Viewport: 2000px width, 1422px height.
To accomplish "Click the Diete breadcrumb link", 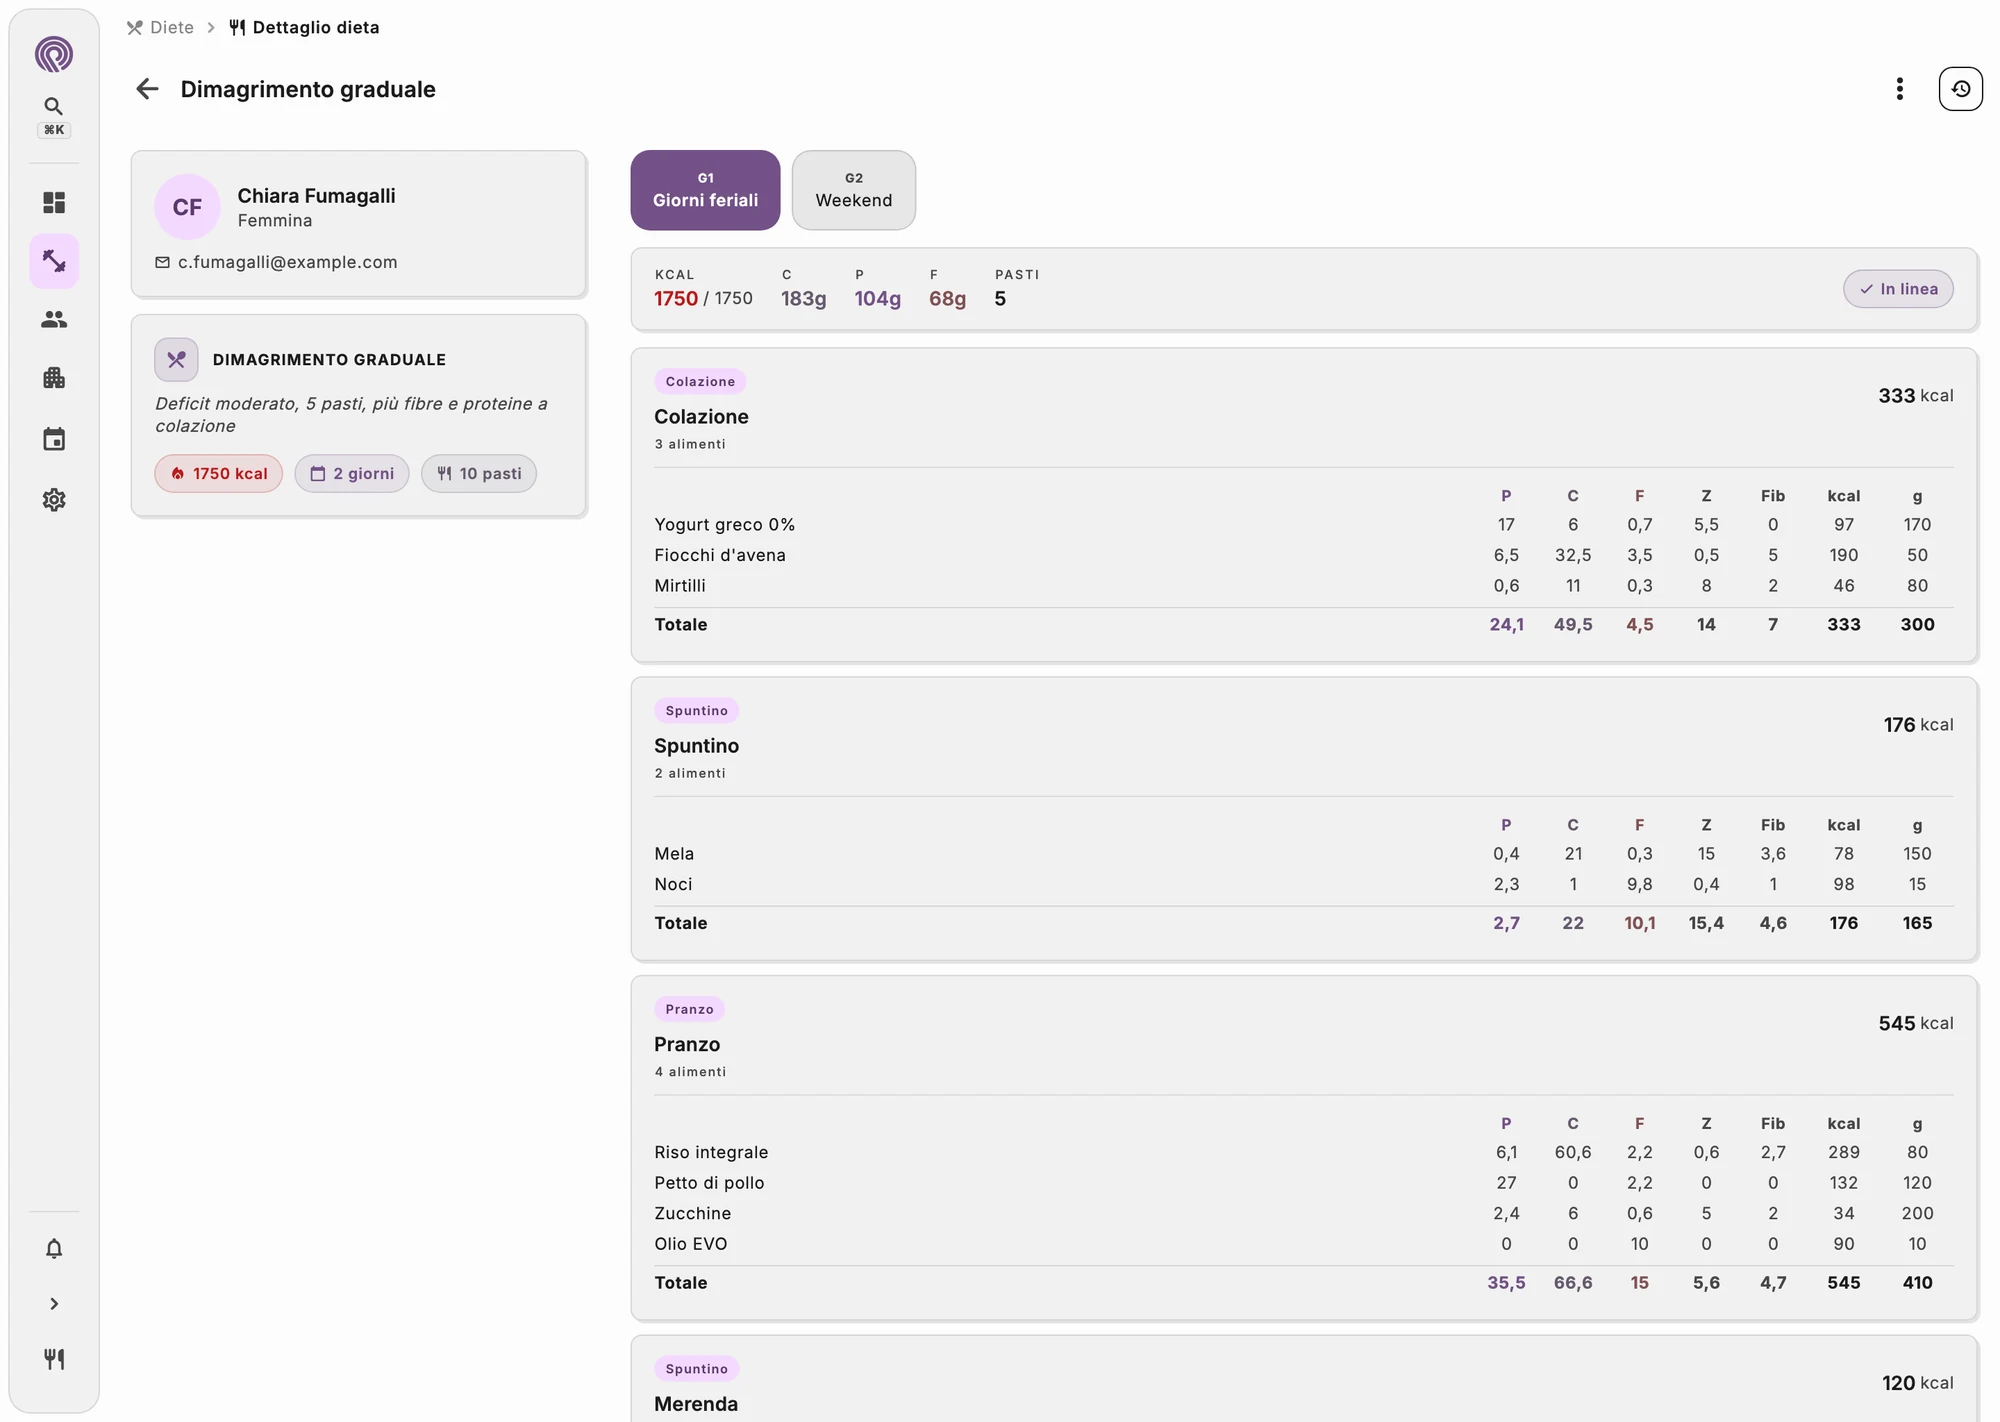I will pyautogui.click(x=161, y=27).
